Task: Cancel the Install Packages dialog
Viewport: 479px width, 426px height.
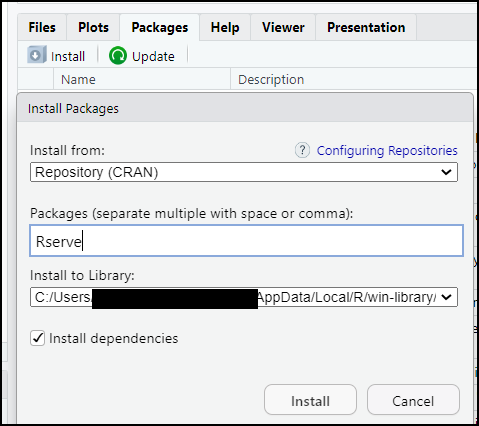Action: pos(413,400)
